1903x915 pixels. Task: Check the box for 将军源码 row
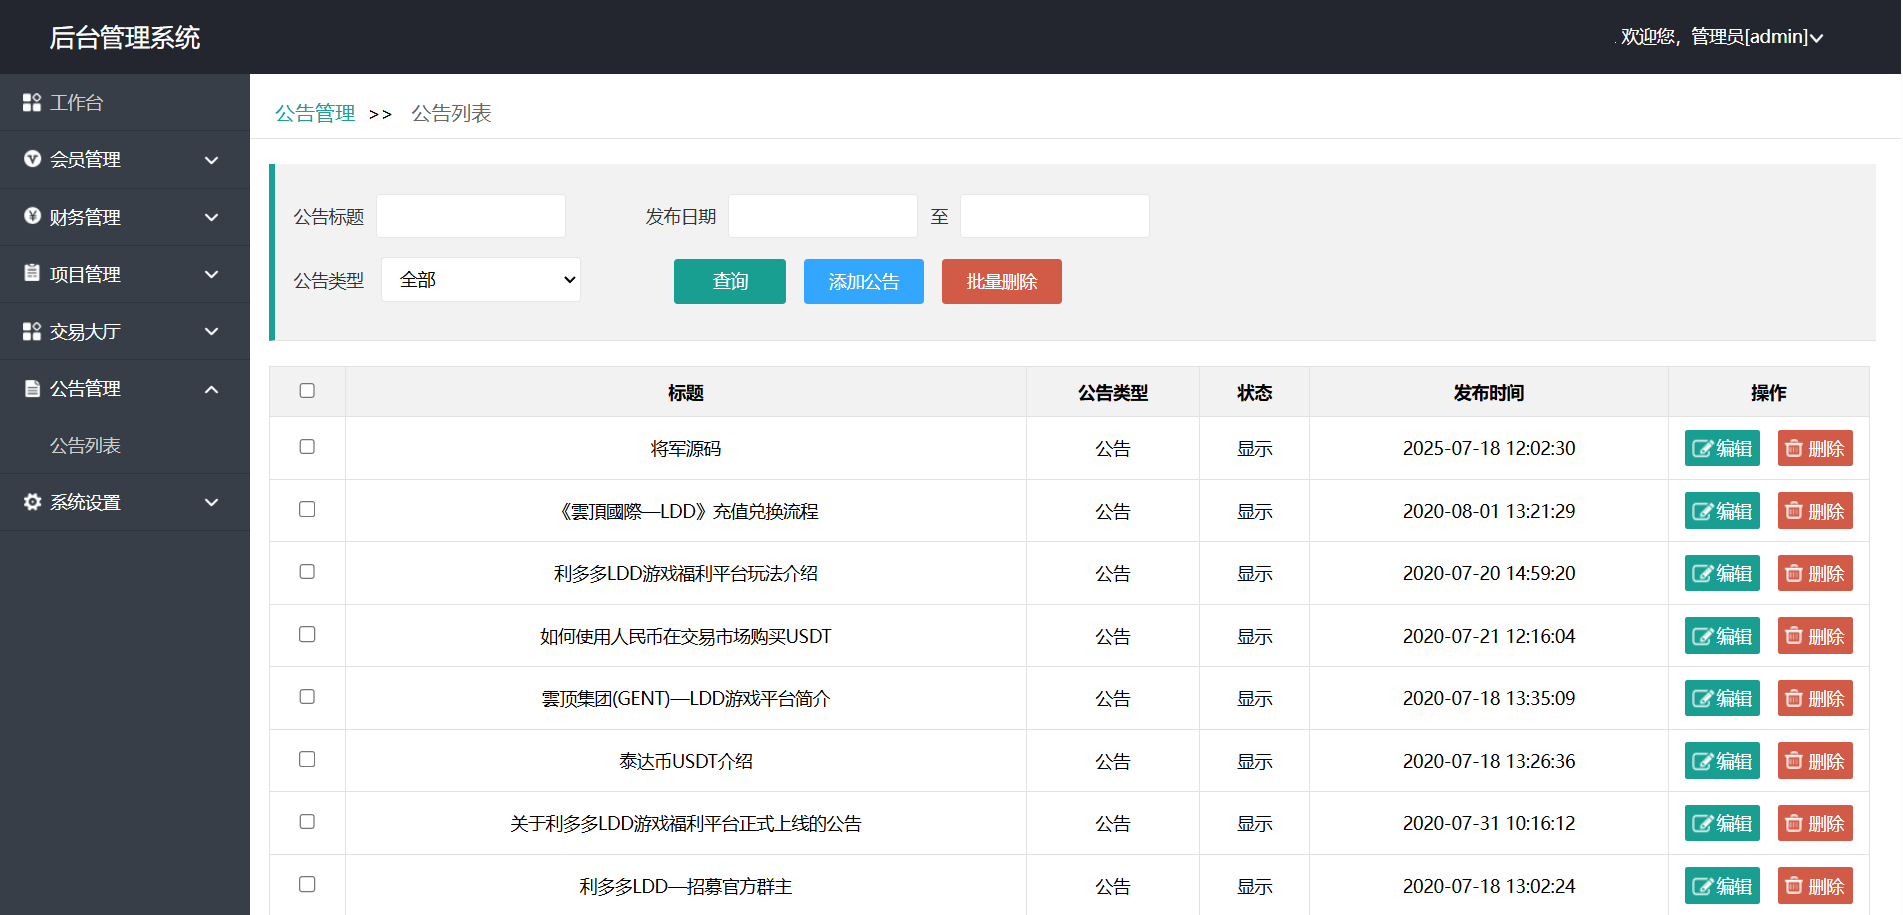(x=307, y=447)
